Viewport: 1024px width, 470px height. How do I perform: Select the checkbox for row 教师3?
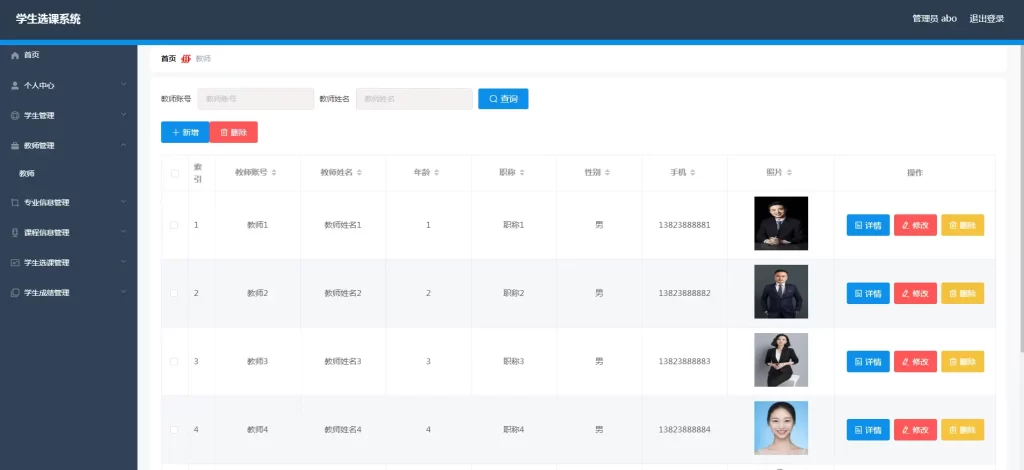pos(175,361)
